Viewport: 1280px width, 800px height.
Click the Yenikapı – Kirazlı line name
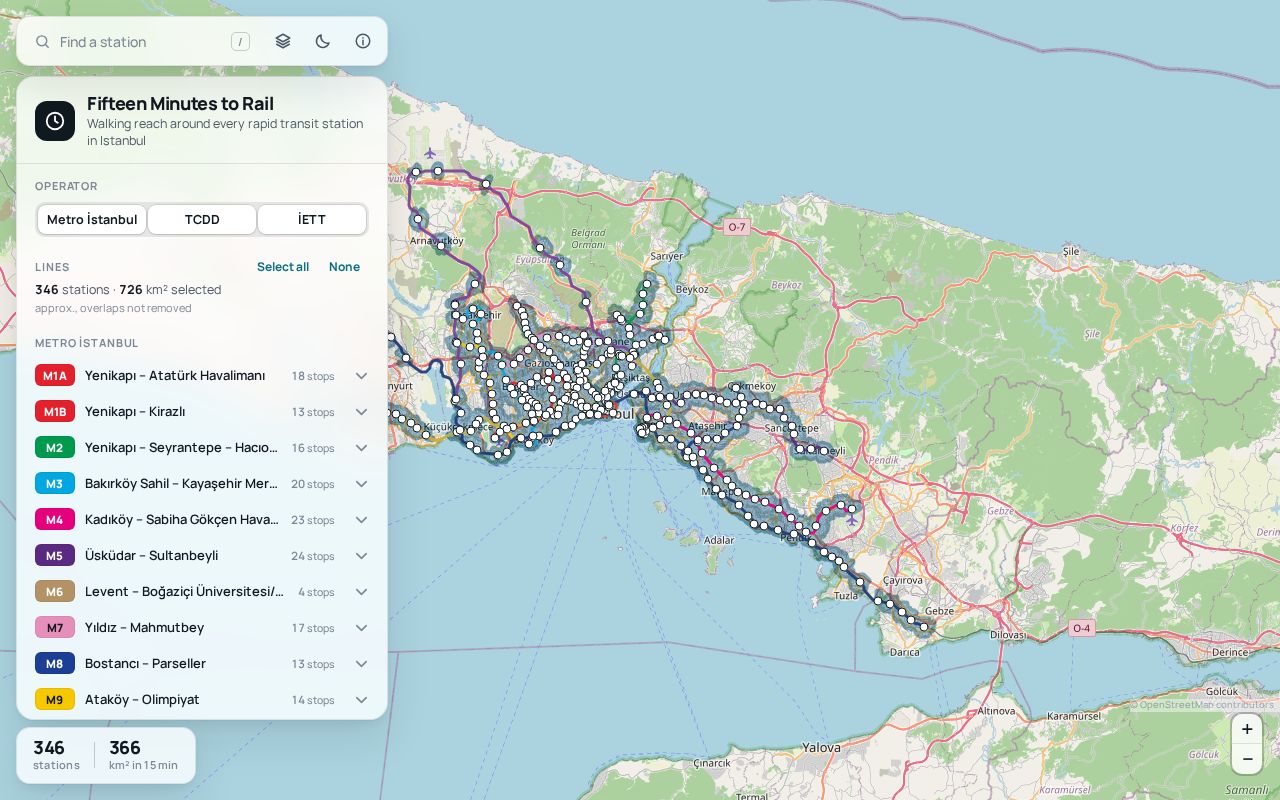click(x=135, y=412)
